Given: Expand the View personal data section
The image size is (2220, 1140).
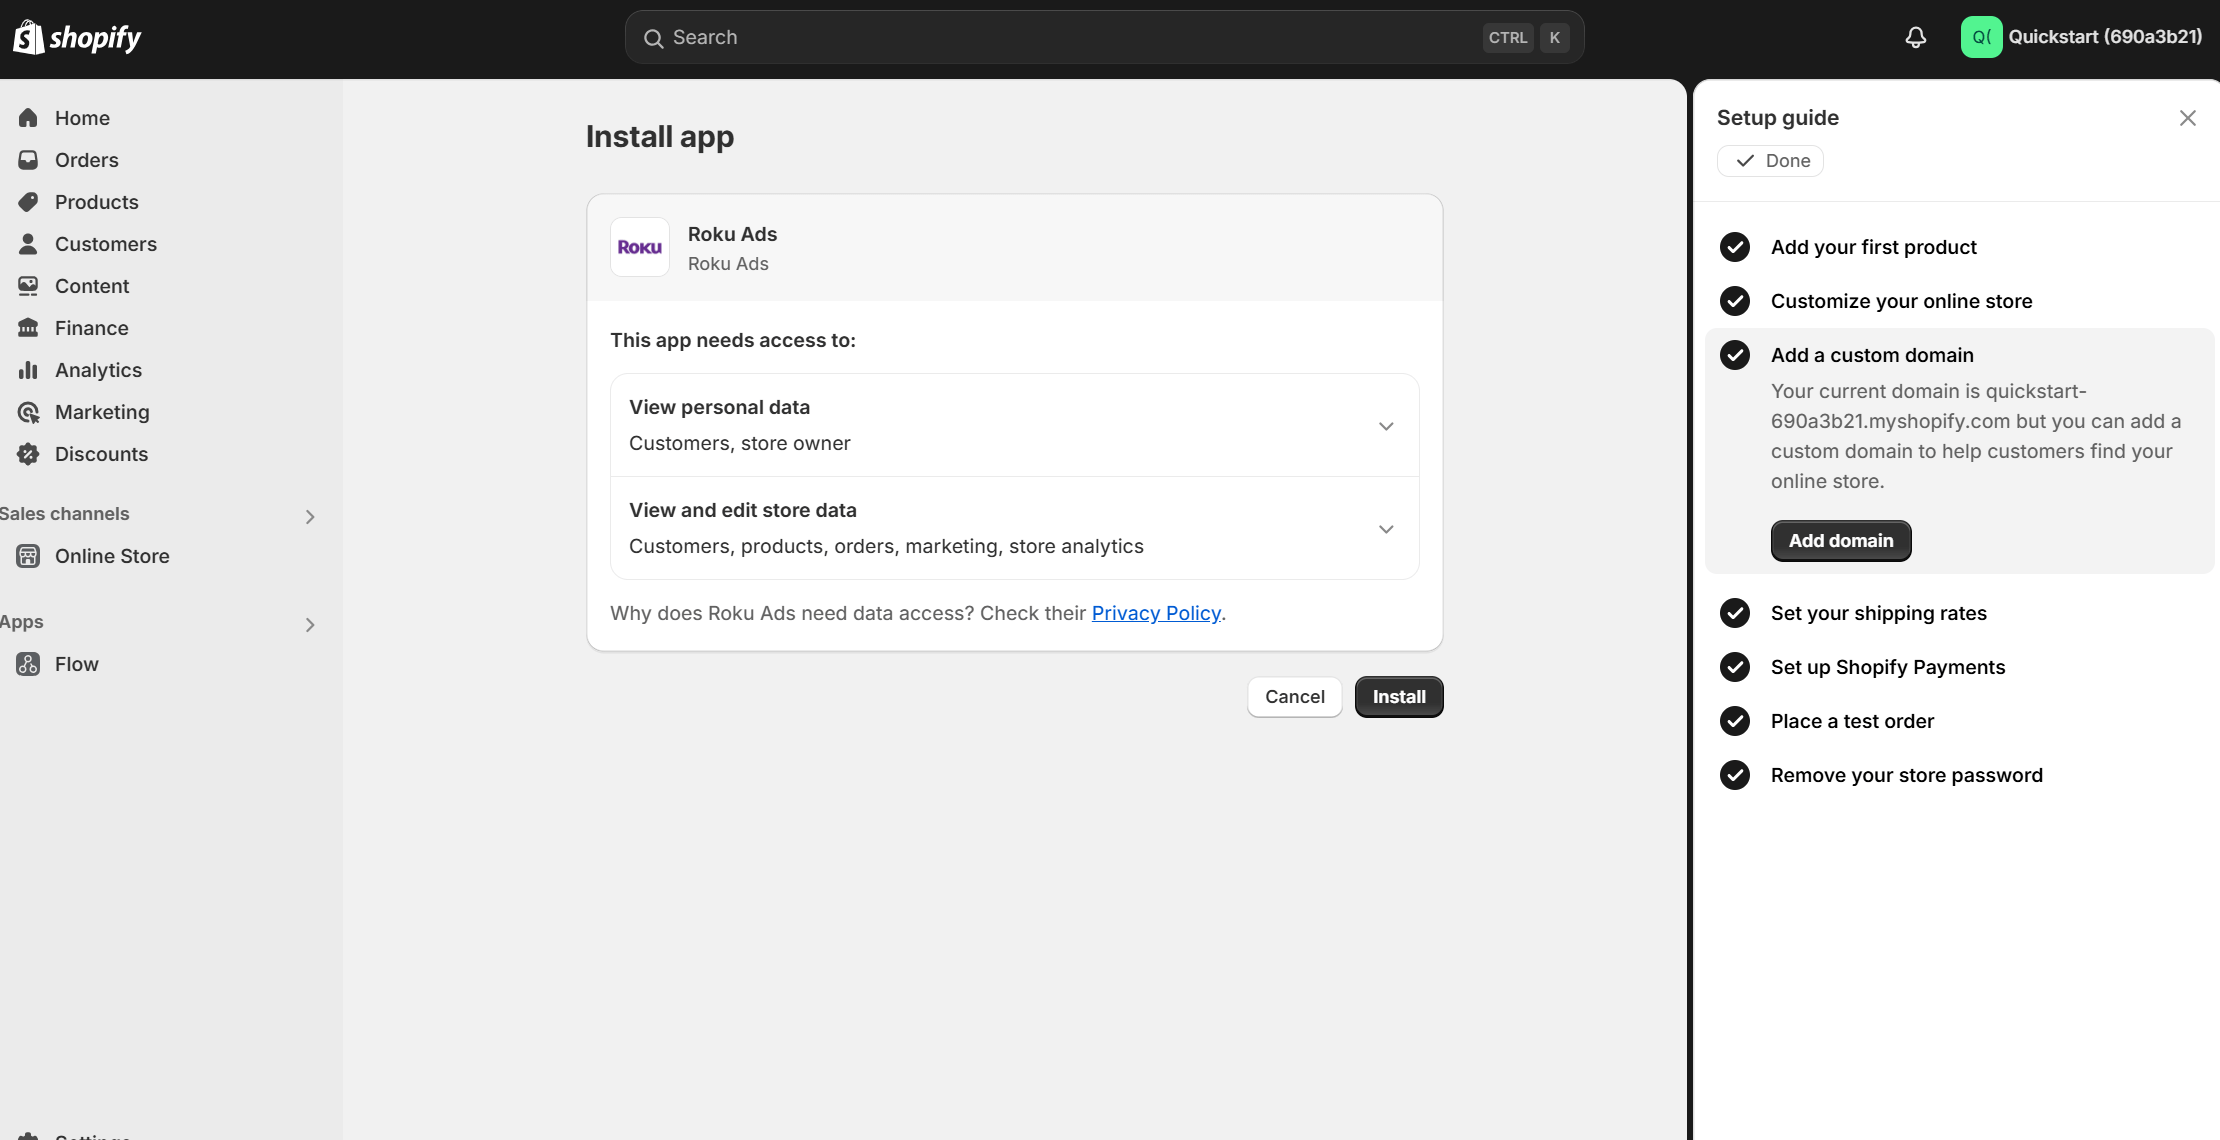Looking at the screenshot, I should click(1386, 426).
